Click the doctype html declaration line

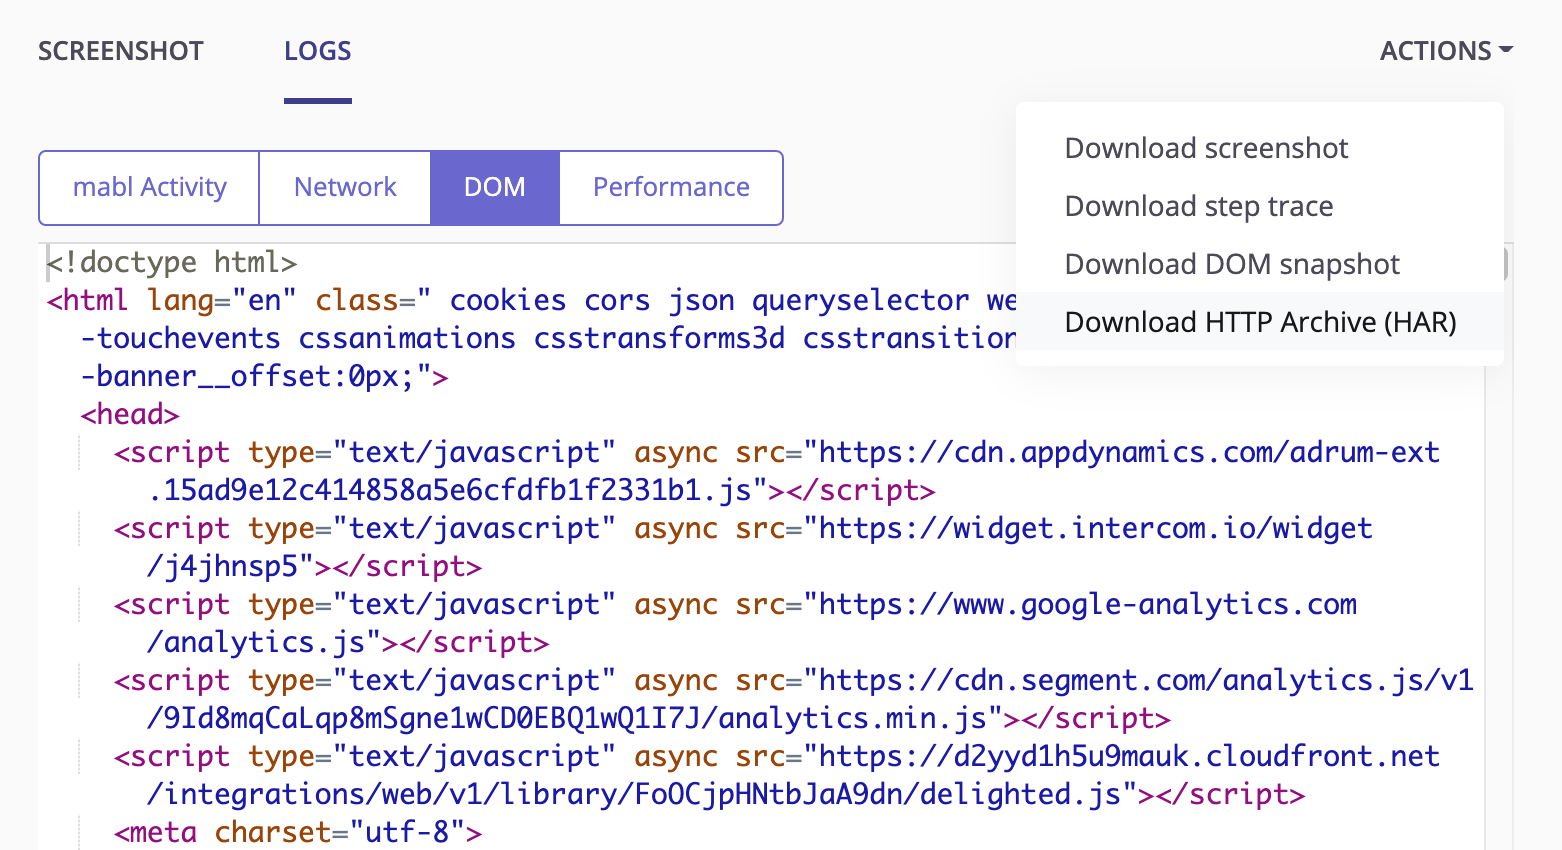point(170,262)
